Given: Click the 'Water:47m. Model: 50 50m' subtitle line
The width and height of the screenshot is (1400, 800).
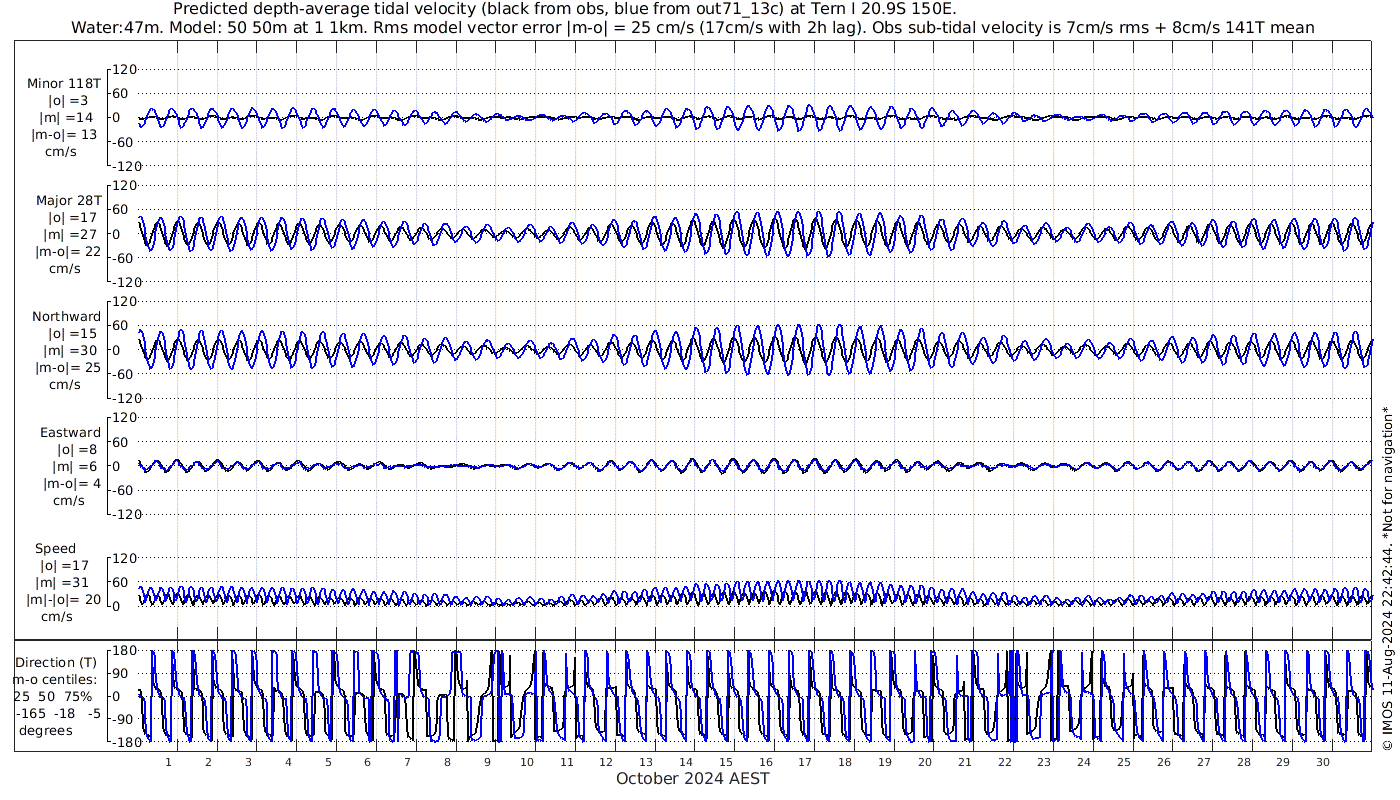Looking at the screenshot, I should (693, 28).
